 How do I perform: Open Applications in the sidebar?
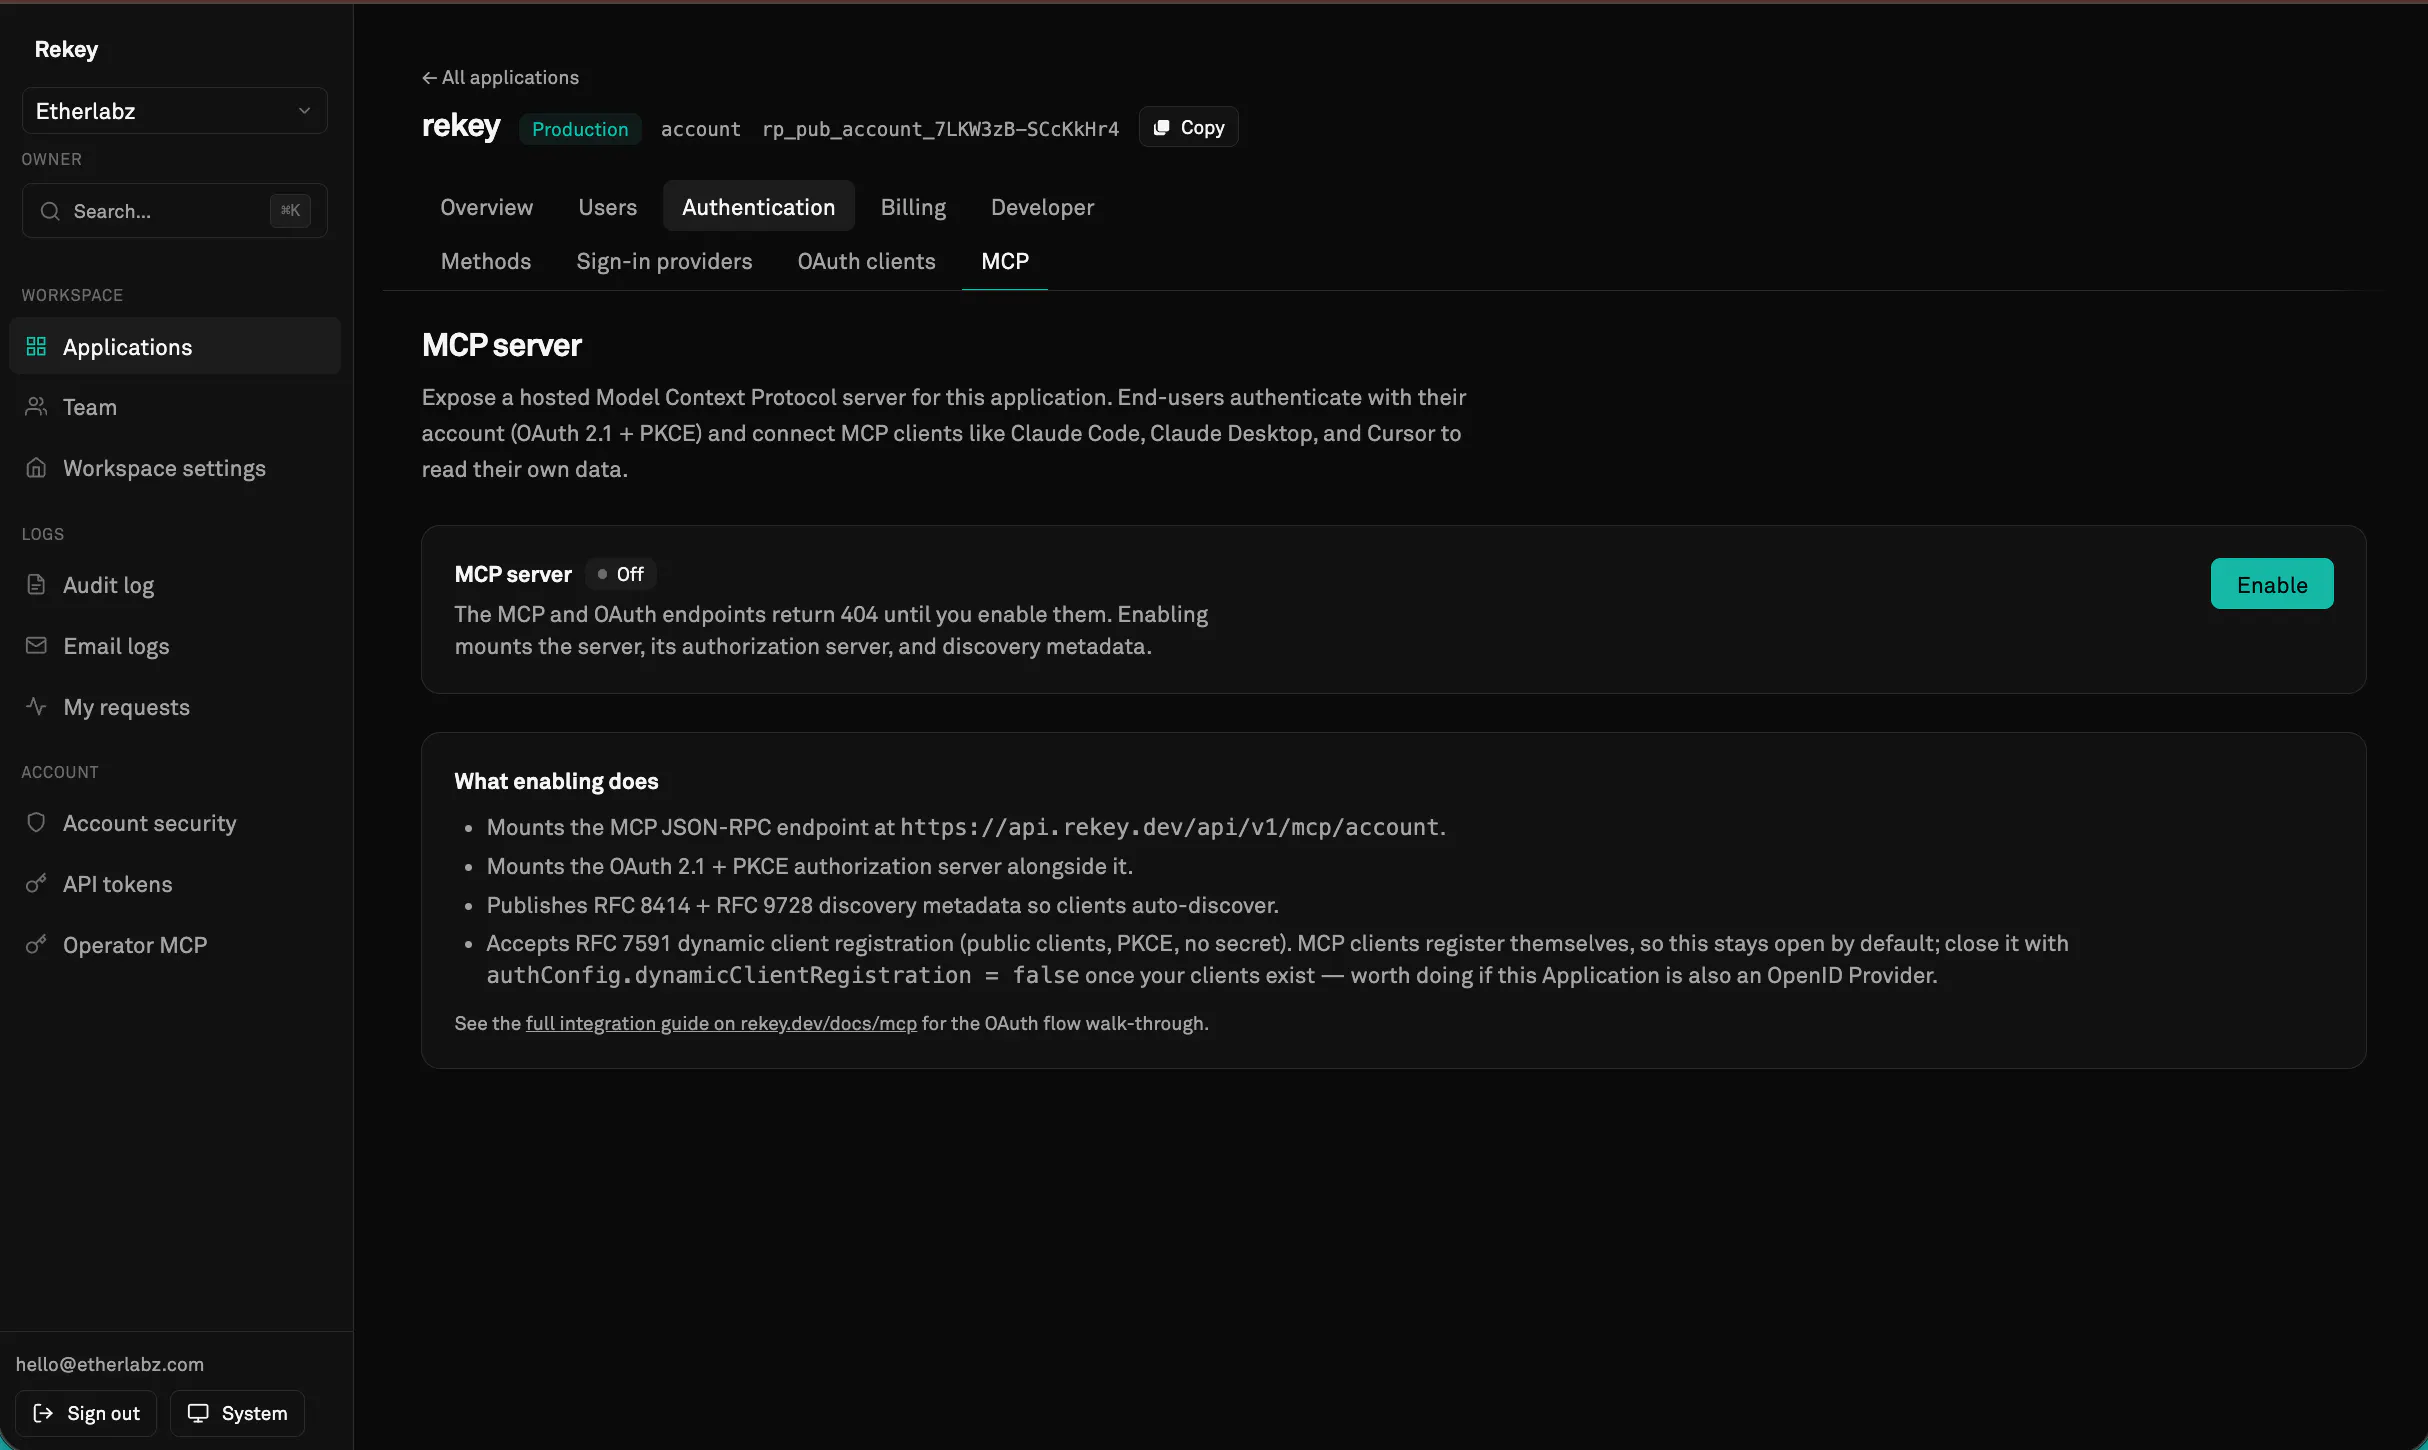point(175,346)
